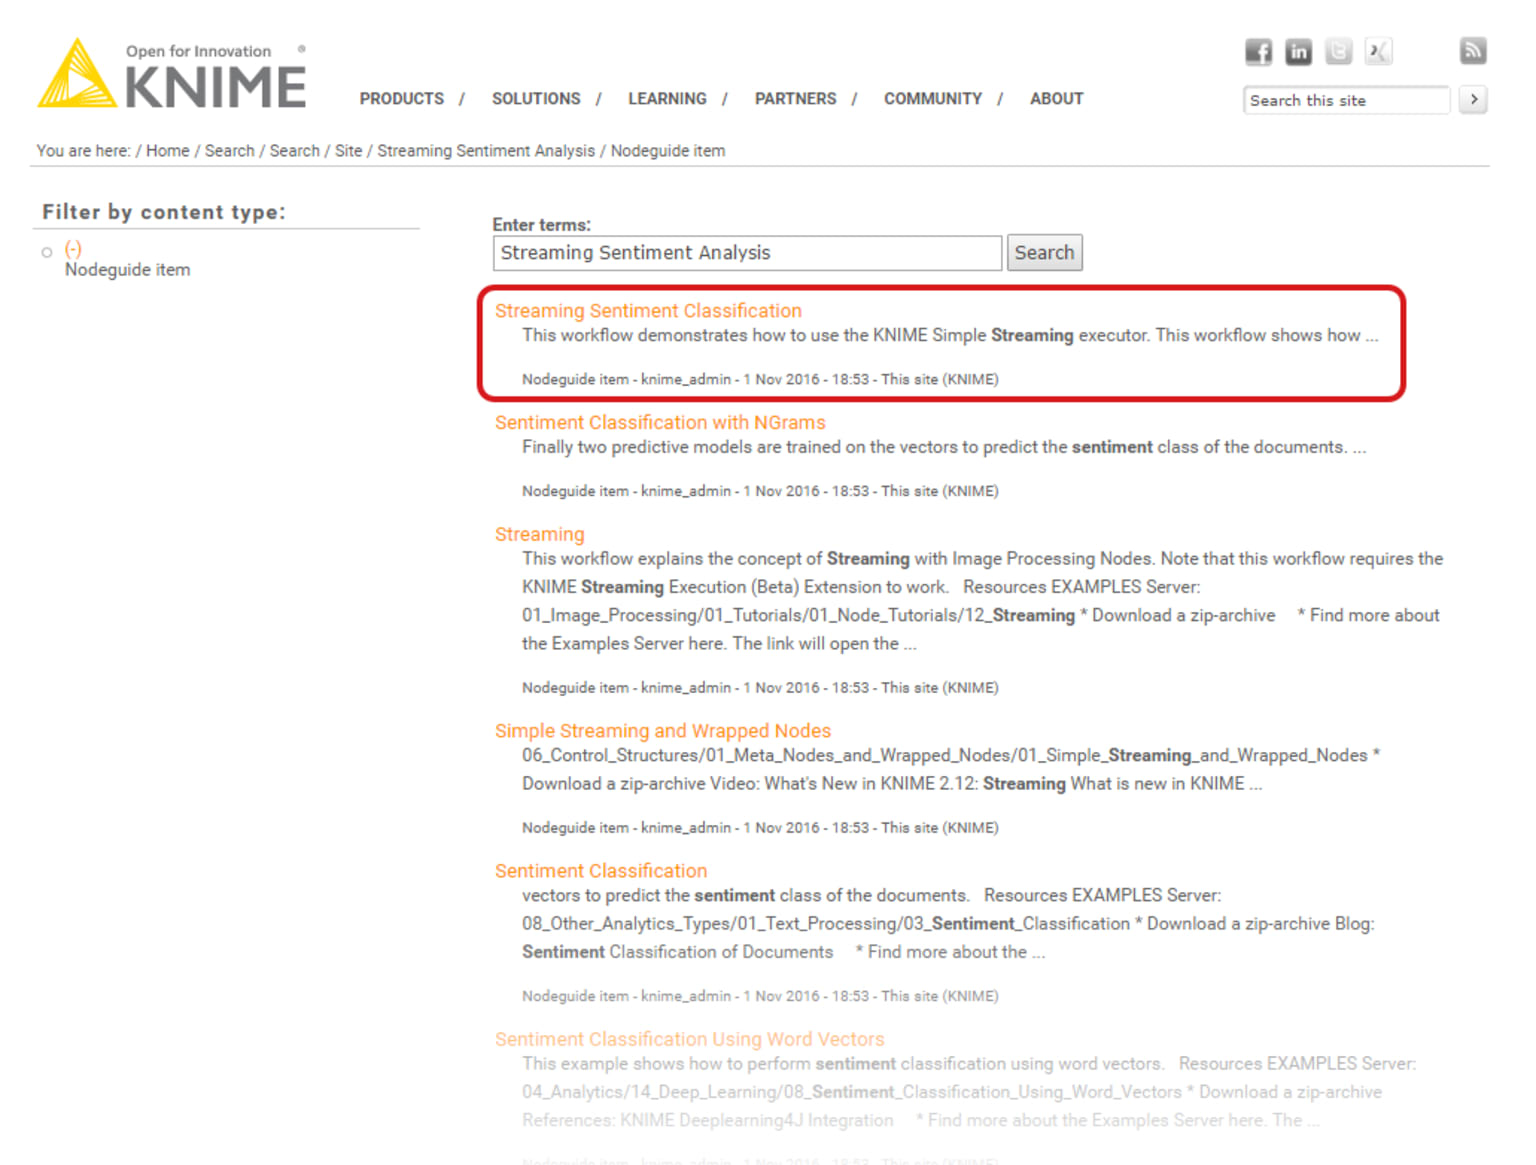Open the RSS feed icon
Image resolution: width=1536 pixels, height=1165 pixels.
point(1473,50)
